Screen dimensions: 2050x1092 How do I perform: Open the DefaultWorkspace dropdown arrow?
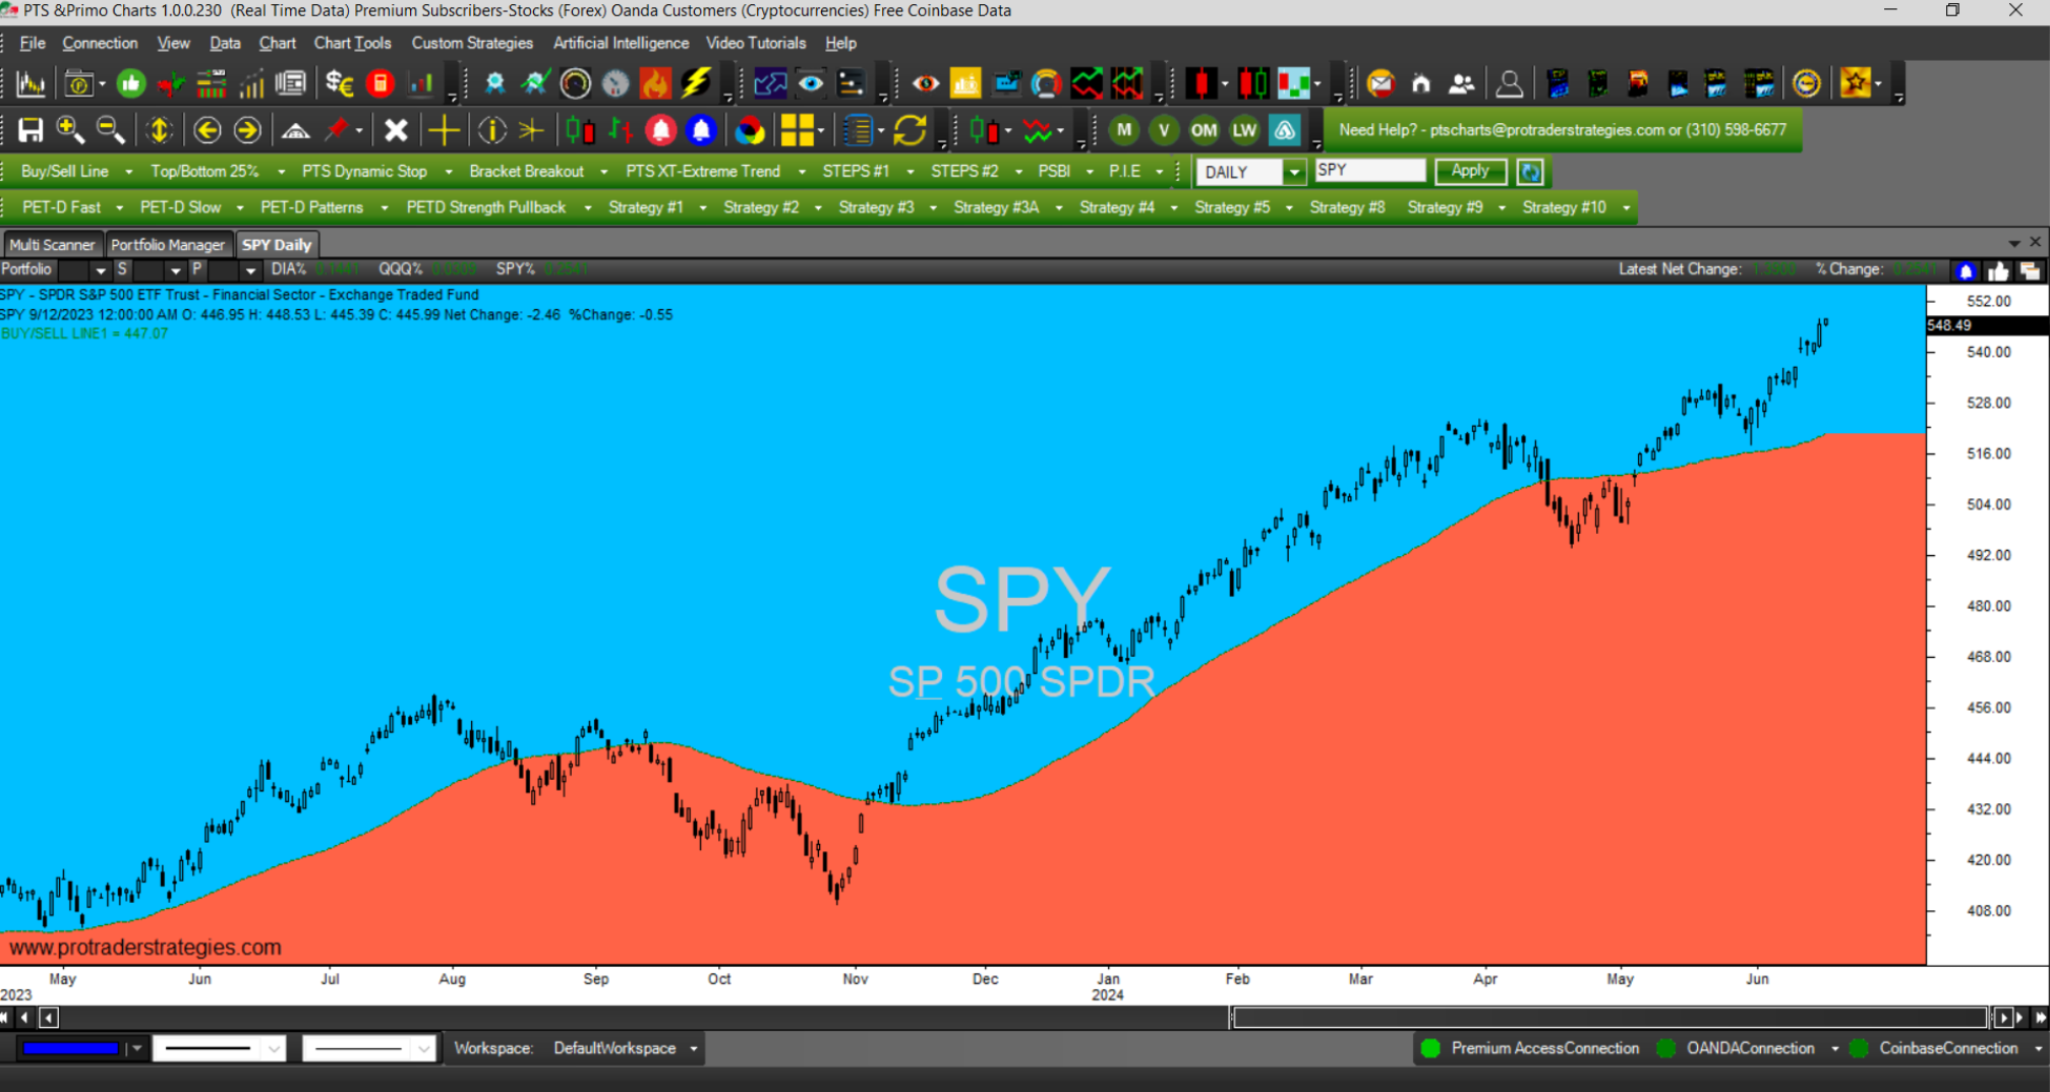[693, 1048]
